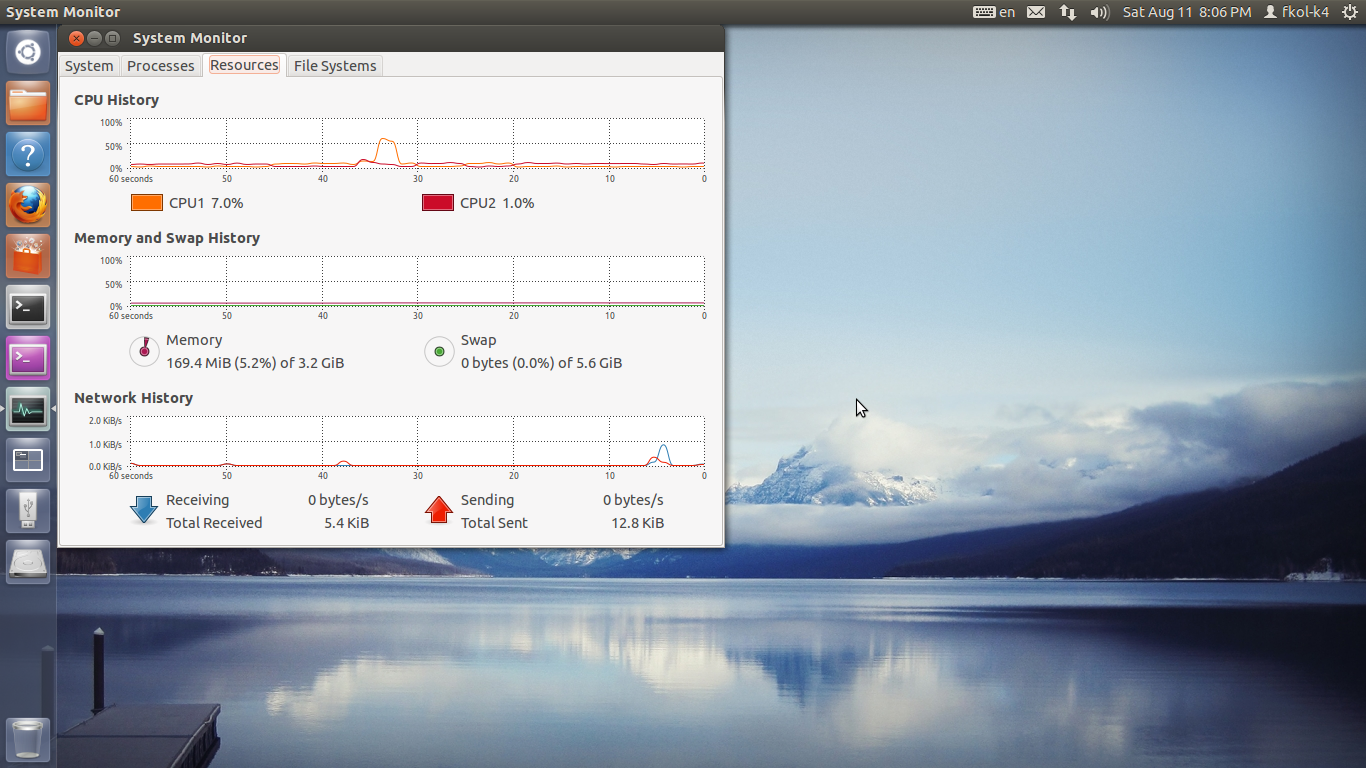Click the Network History graph
Image resolution: width=1366 pixels, height=768 pixels.
pyautogui.click(x=417, y=441)
